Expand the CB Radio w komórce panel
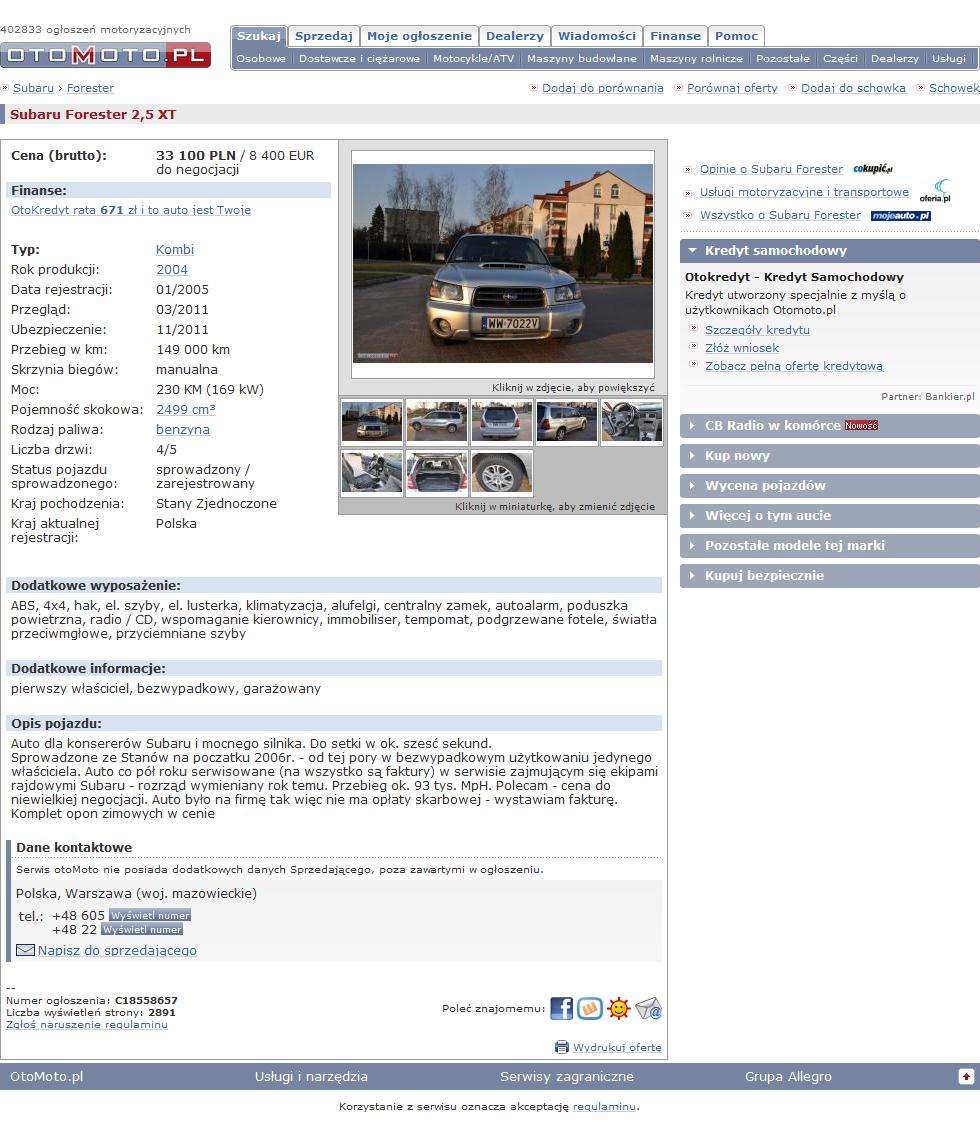The height and width of the screenshot is (1132, 980). [830, 426]
